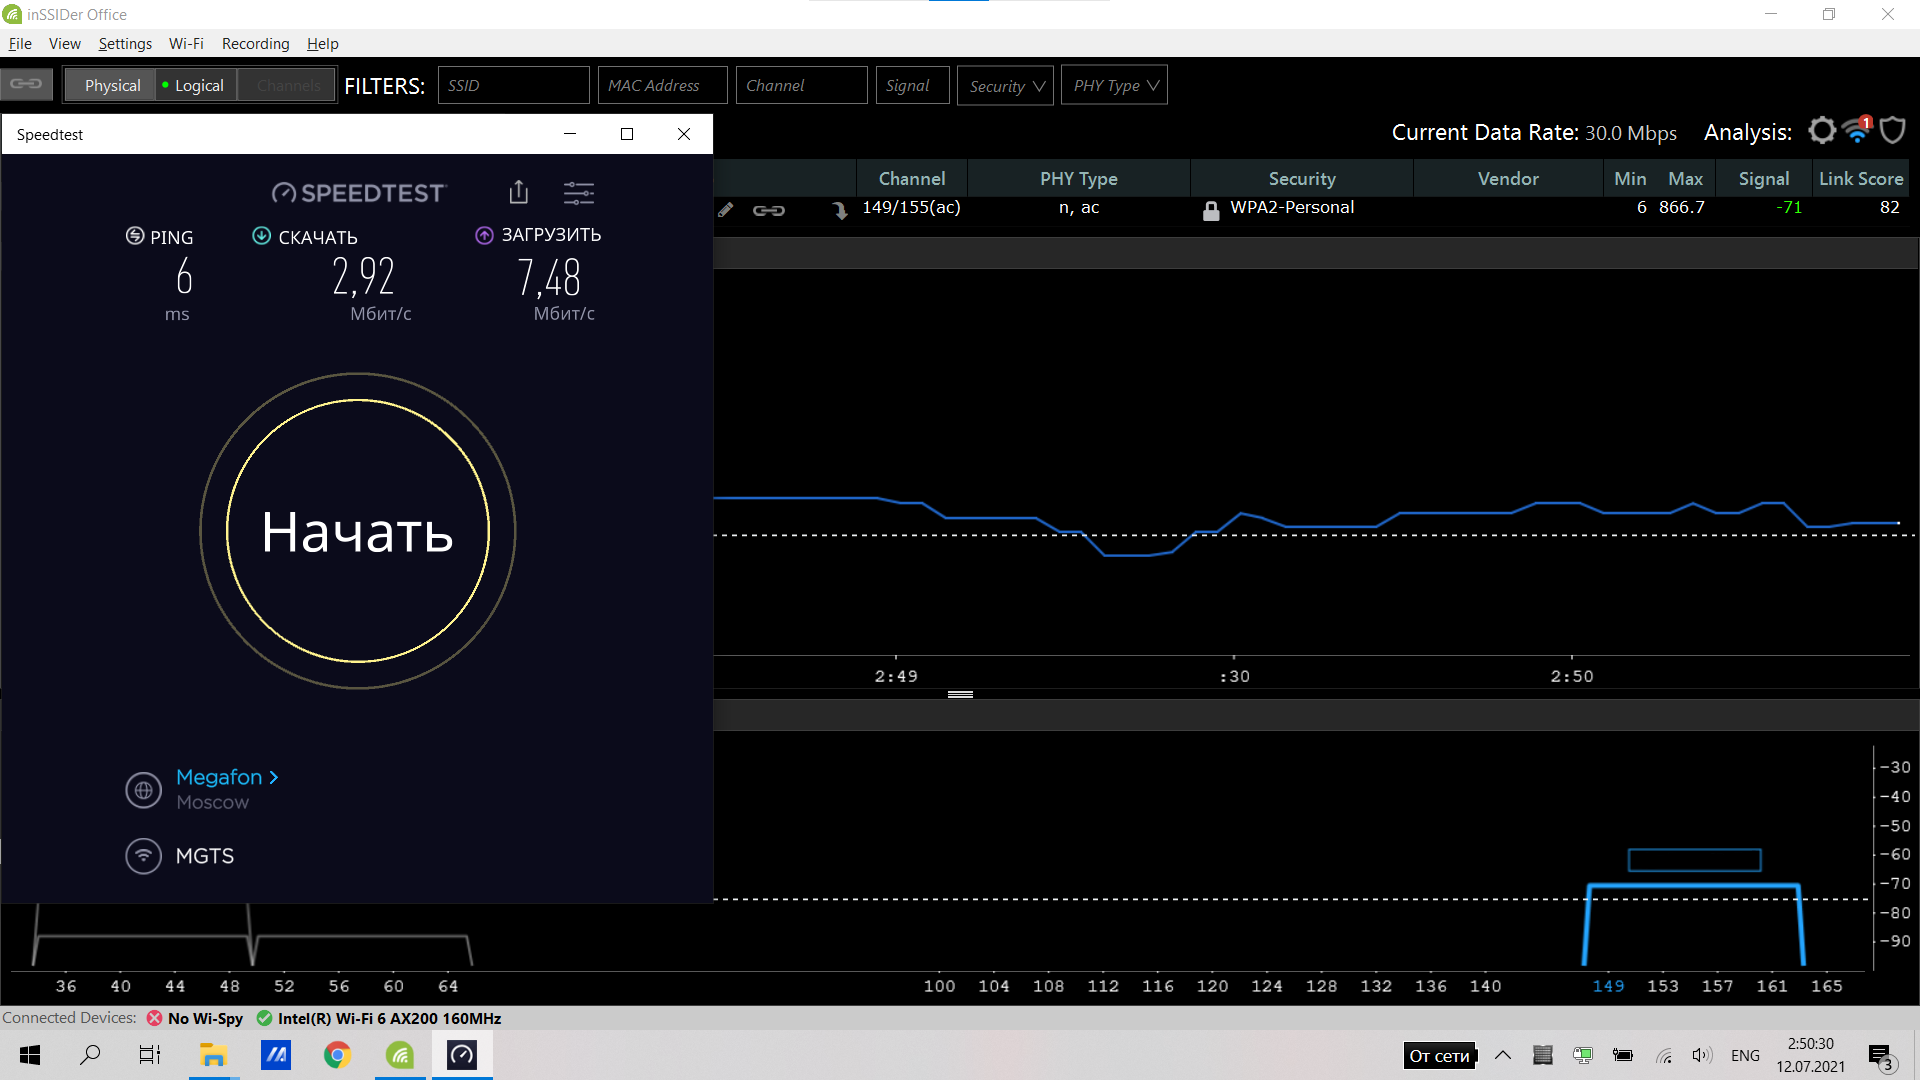Click the volume icon in system tray
Viewport: 1920px width, 1080px height.
coord(1702,1055)
